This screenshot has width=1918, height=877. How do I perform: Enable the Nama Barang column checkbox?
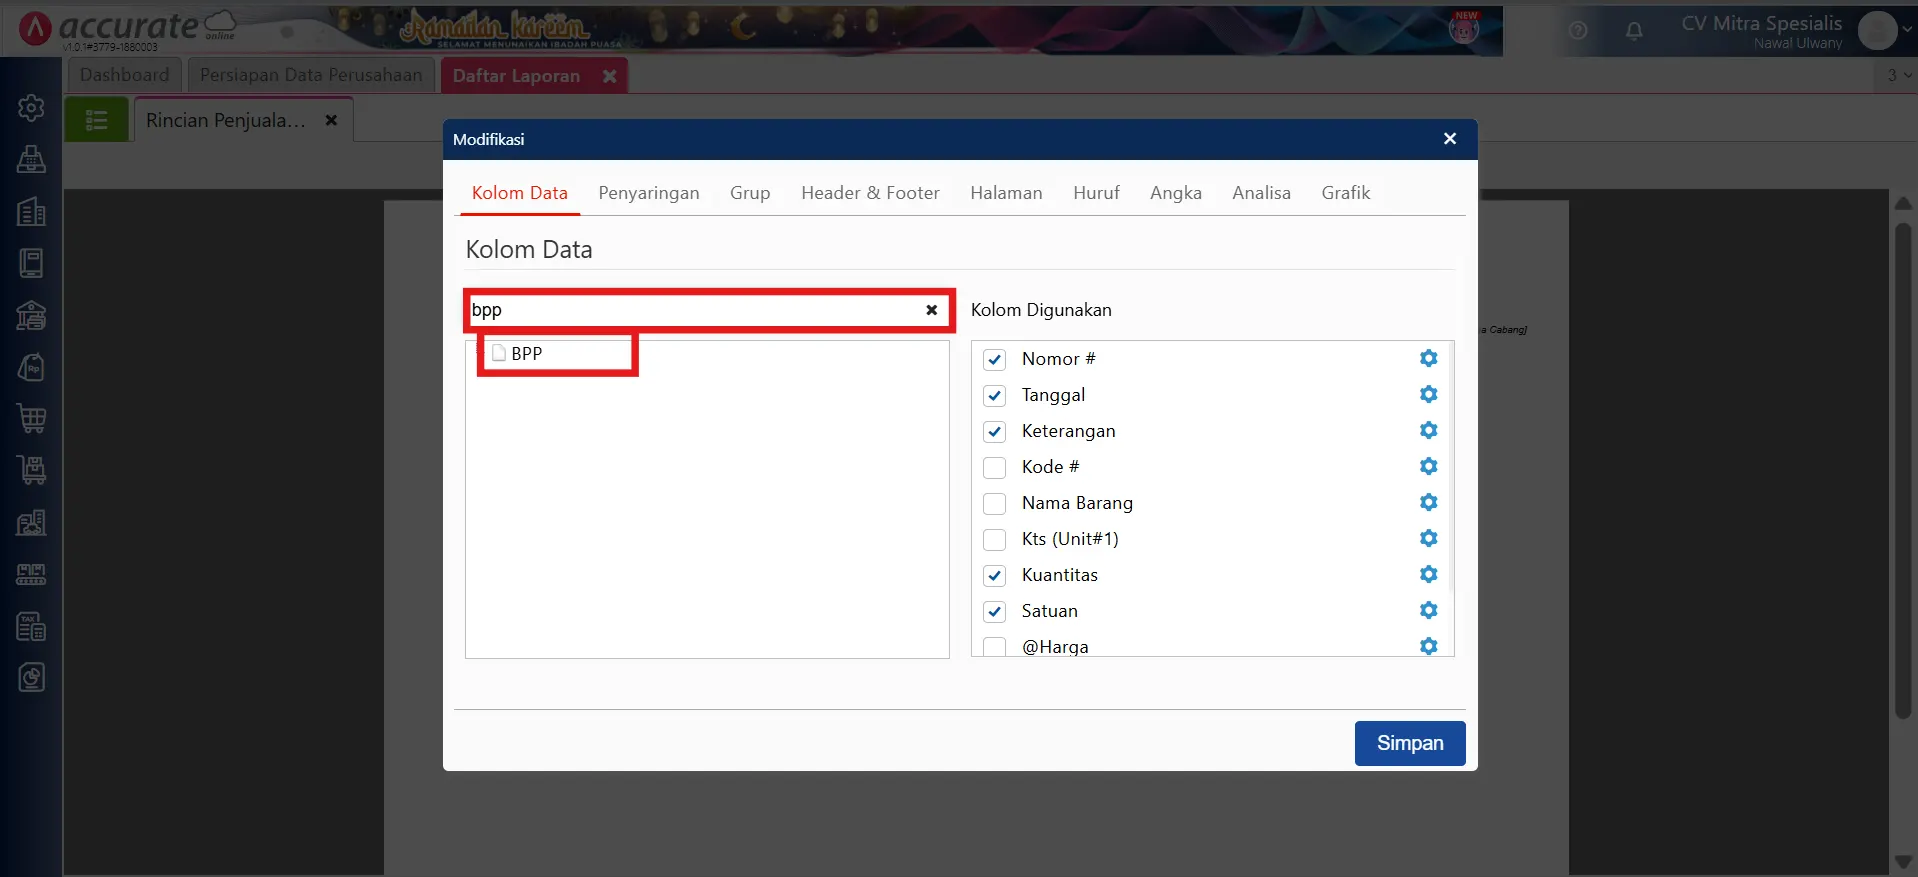click(x=994, y=504)
